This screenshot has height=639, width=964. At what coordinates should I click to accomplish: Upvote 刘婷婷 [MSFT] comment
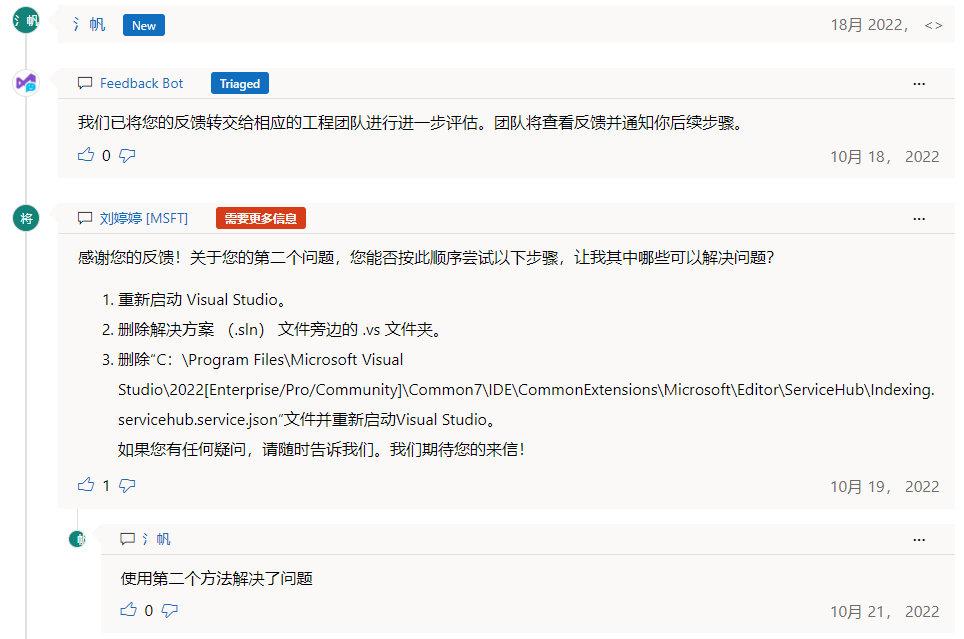click(x=86, y=485)
